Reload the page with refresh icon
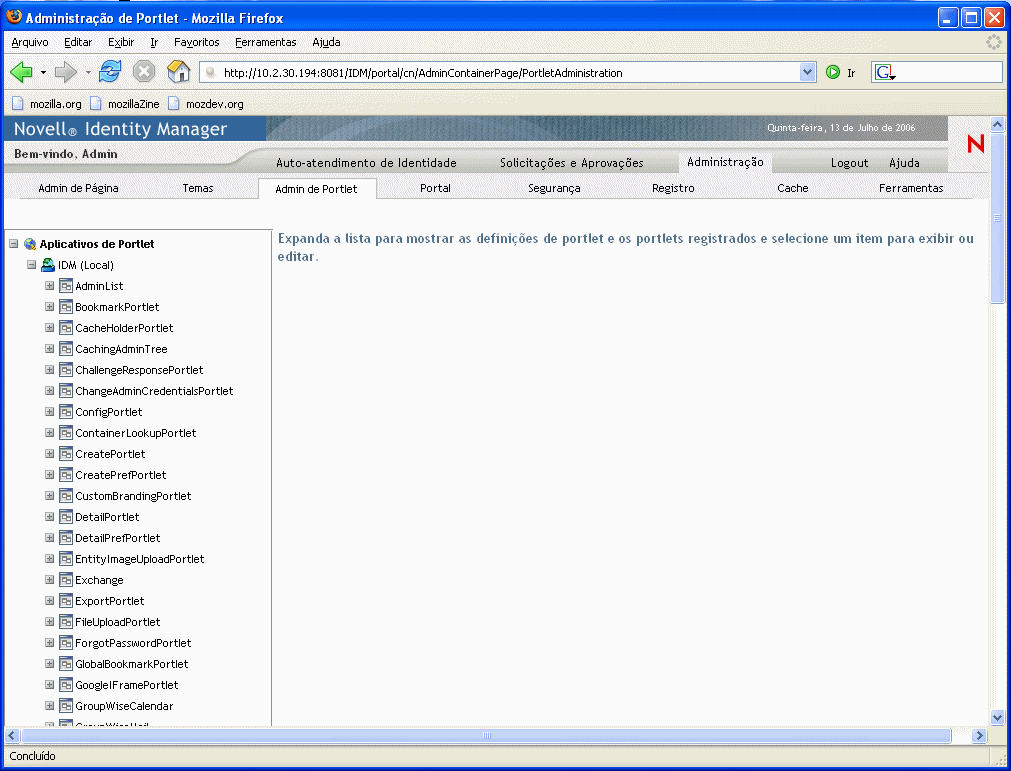Screen dimensions: 1011x771 point(110,72)
